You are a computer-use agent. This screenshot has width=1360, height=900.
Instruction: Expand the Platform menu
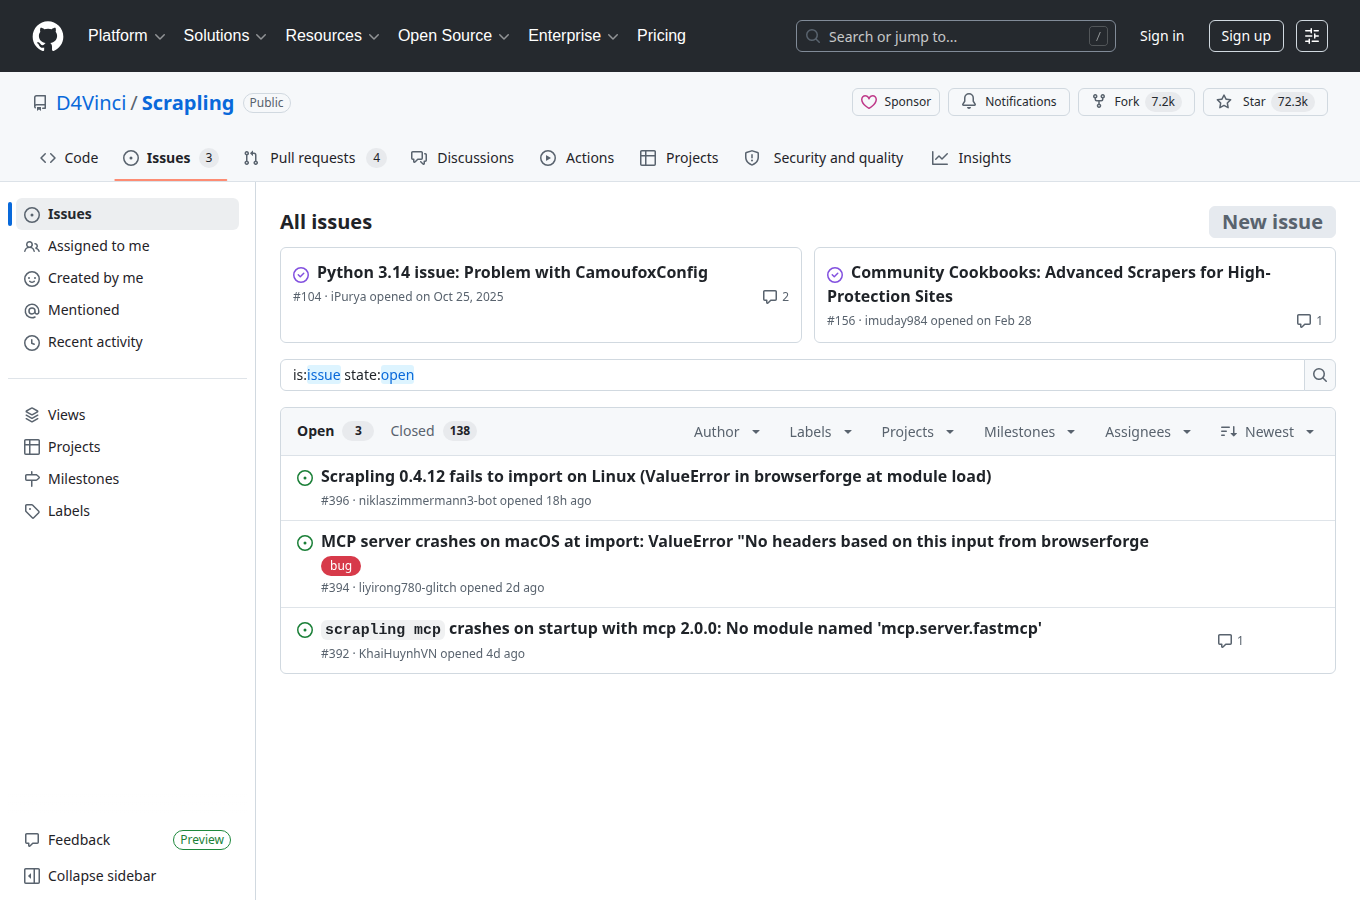point(127,36)
